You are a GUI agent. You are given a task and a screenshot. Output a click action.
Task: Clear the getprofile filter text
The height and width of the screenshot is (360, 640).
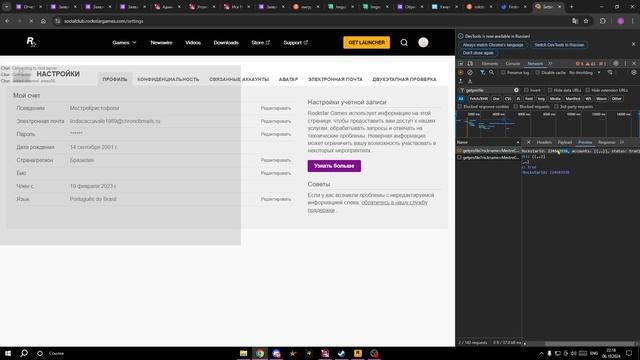pos(516,90)
